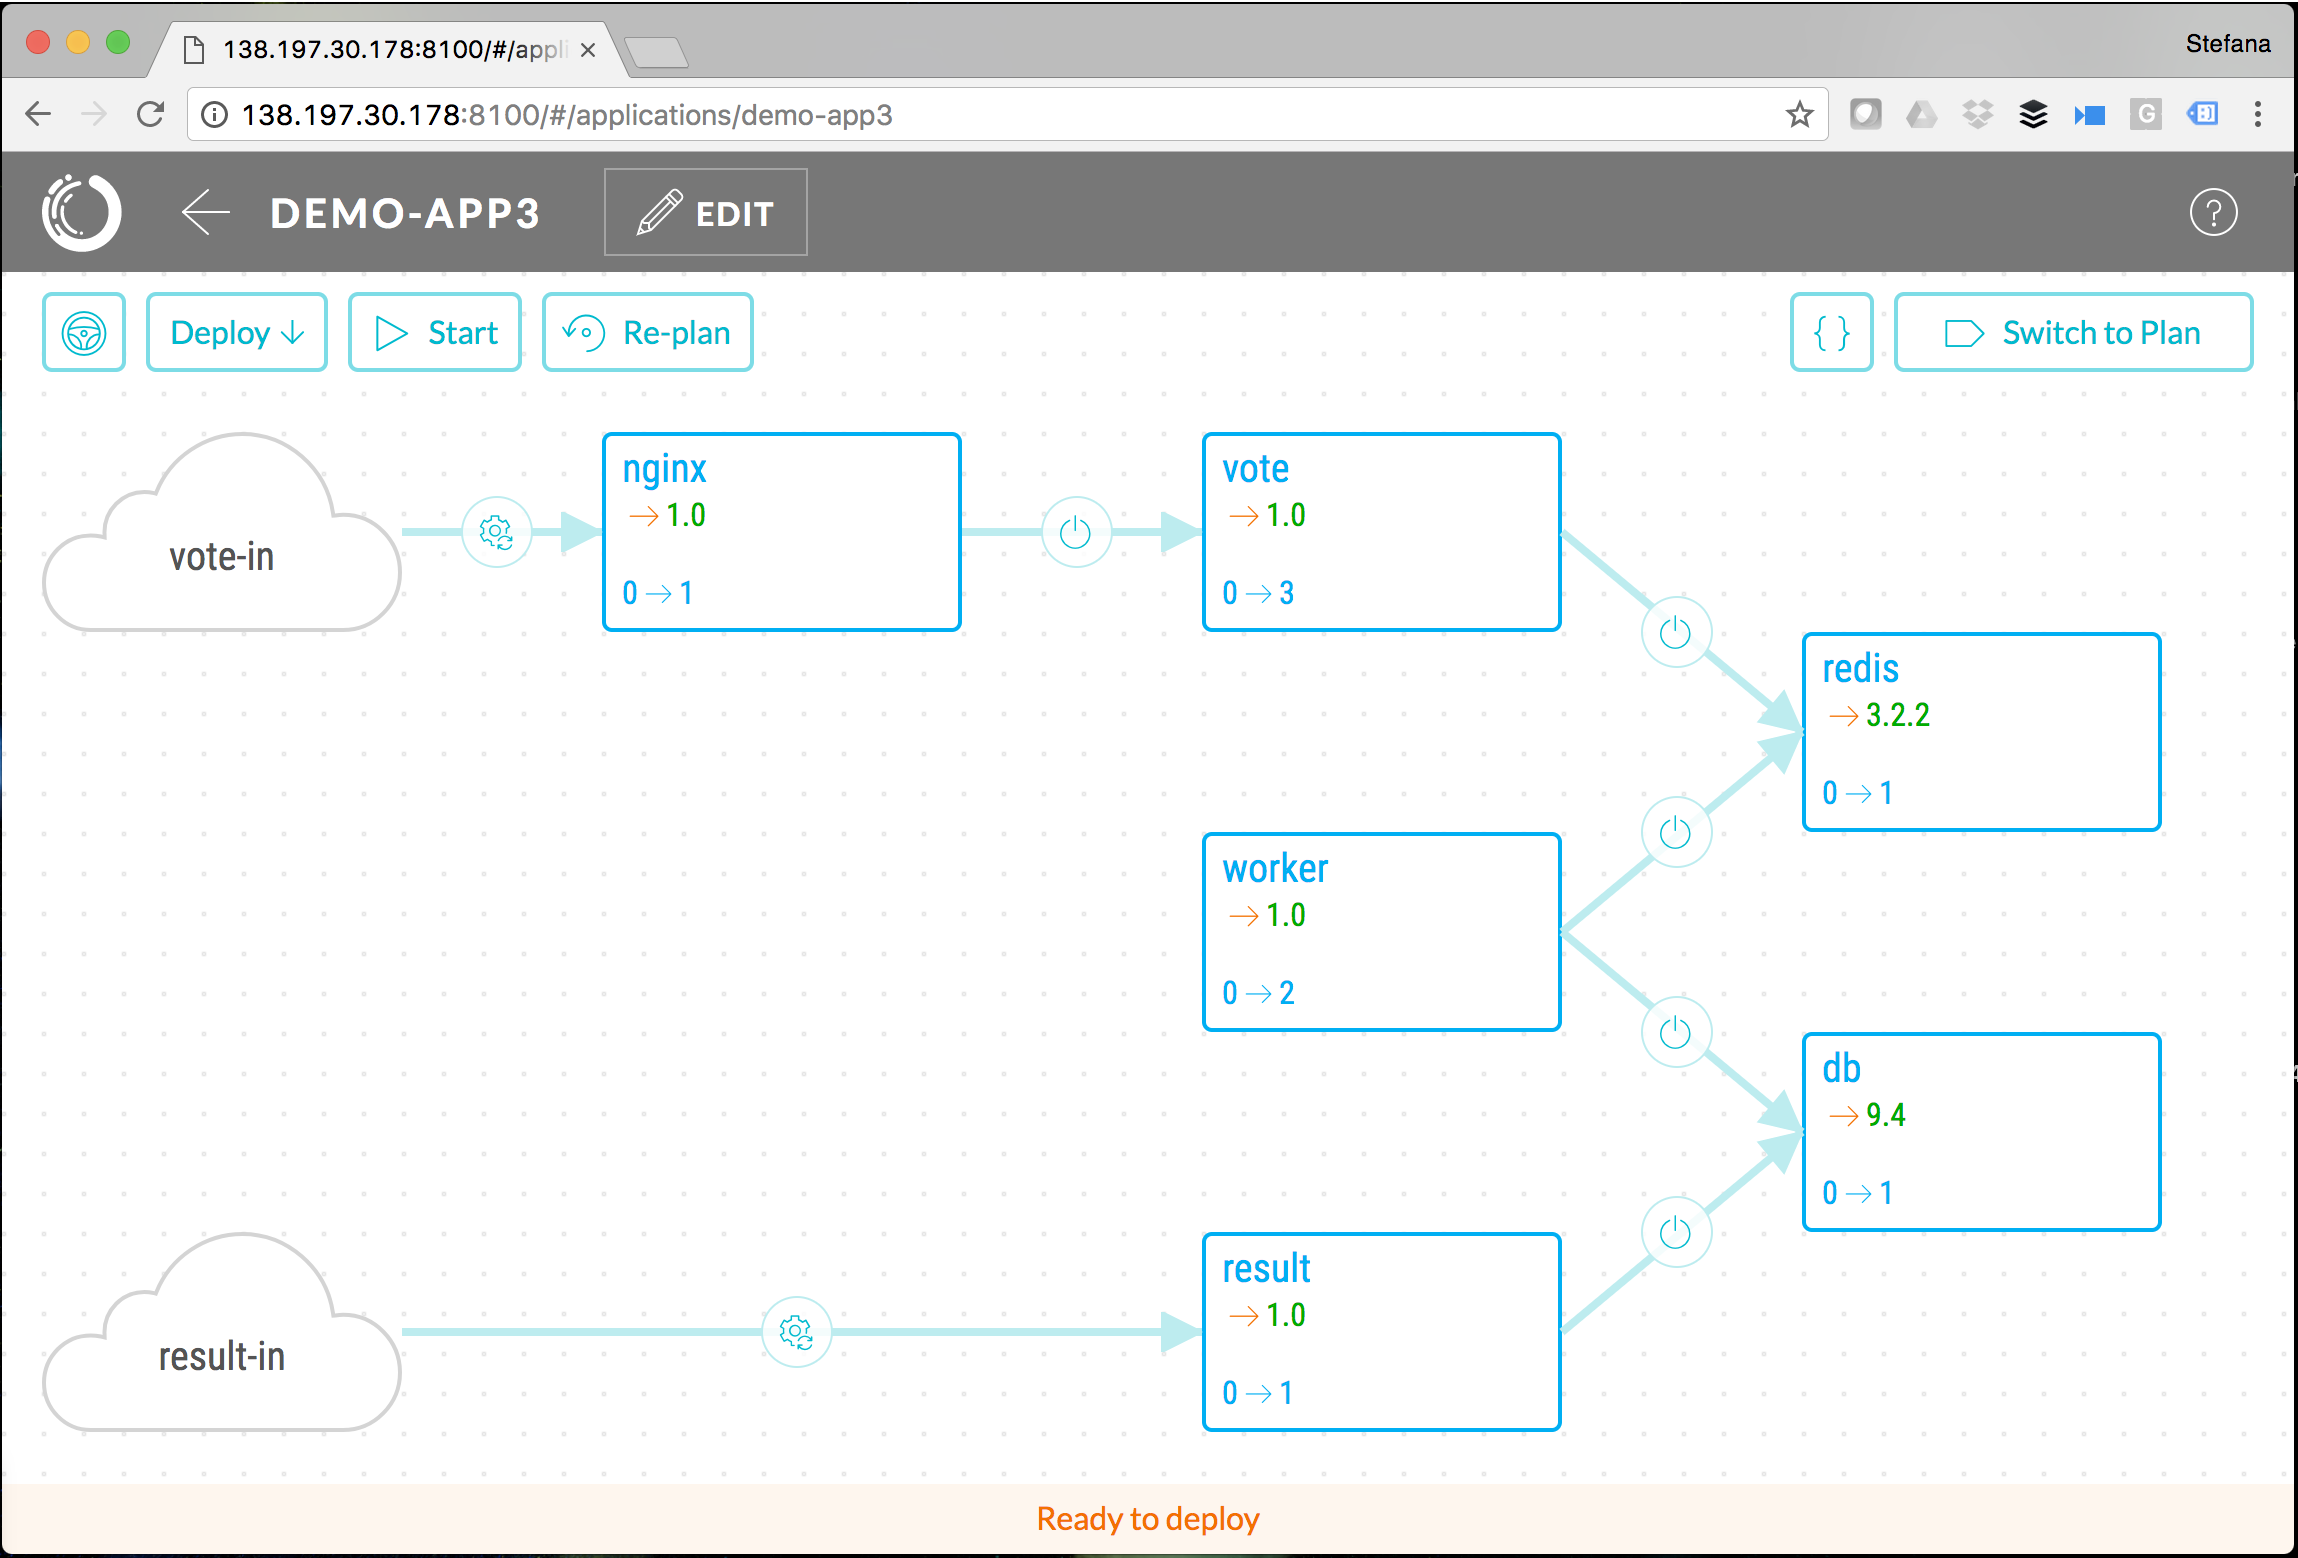Toggle power icon between nginx and vote

[1076, 532]
